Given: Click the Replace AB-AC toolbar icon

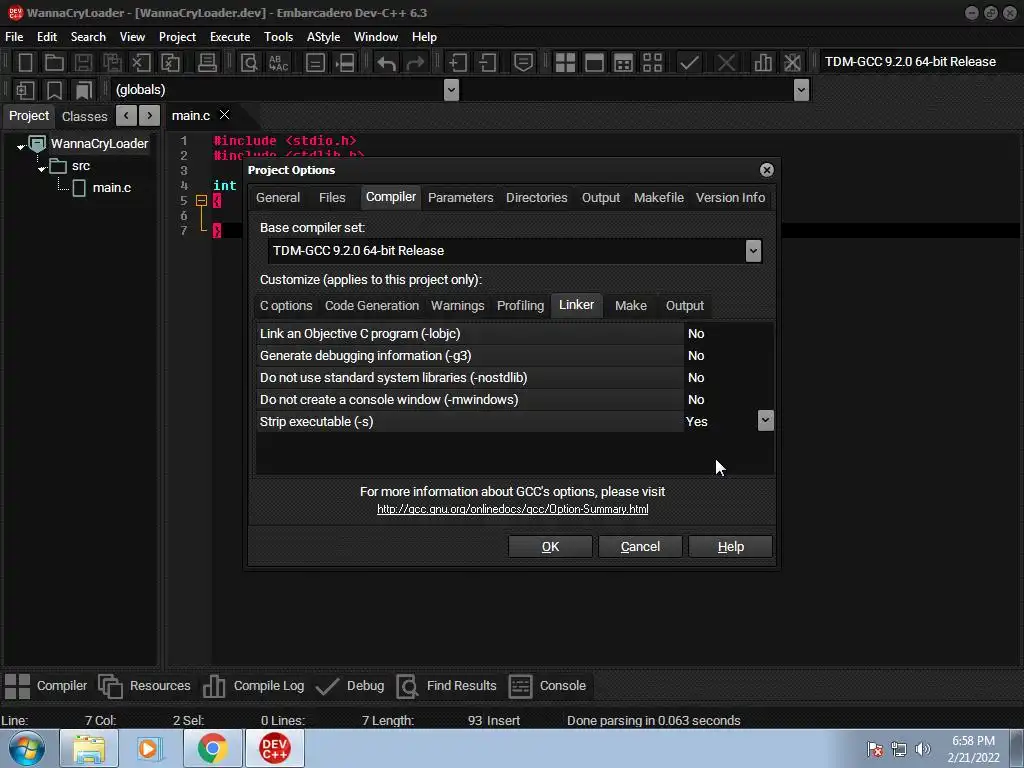Looking at the screenshot, I should 279,63.
